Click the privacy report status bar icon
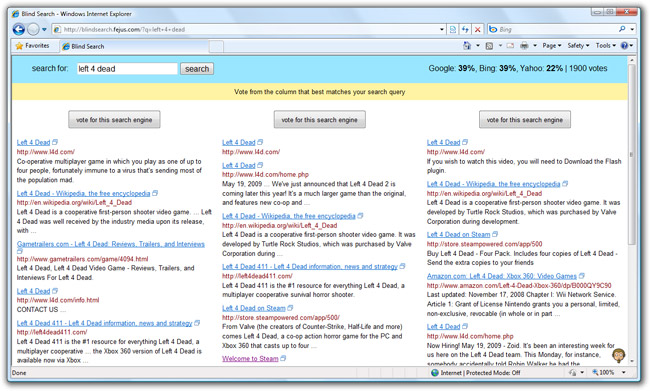 tap(573, 373)
